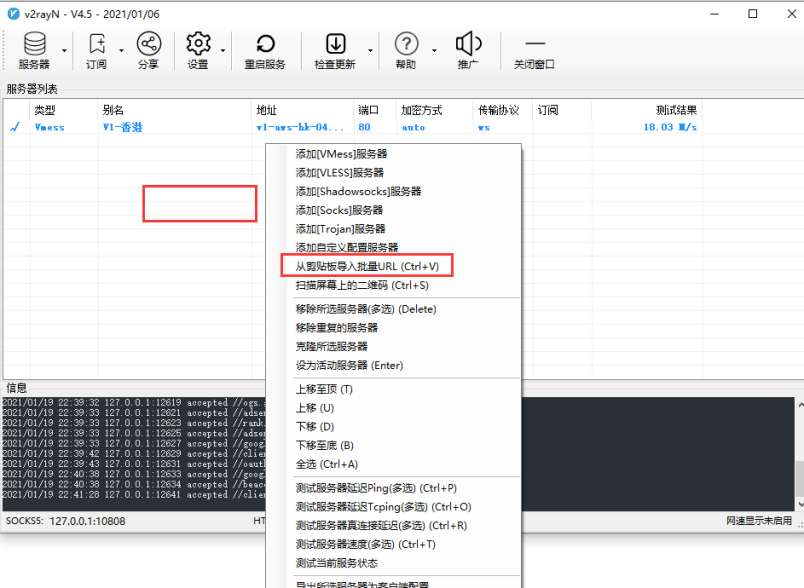Click the 订阅 (Subscription) toolbar icon

pos(95,45)
